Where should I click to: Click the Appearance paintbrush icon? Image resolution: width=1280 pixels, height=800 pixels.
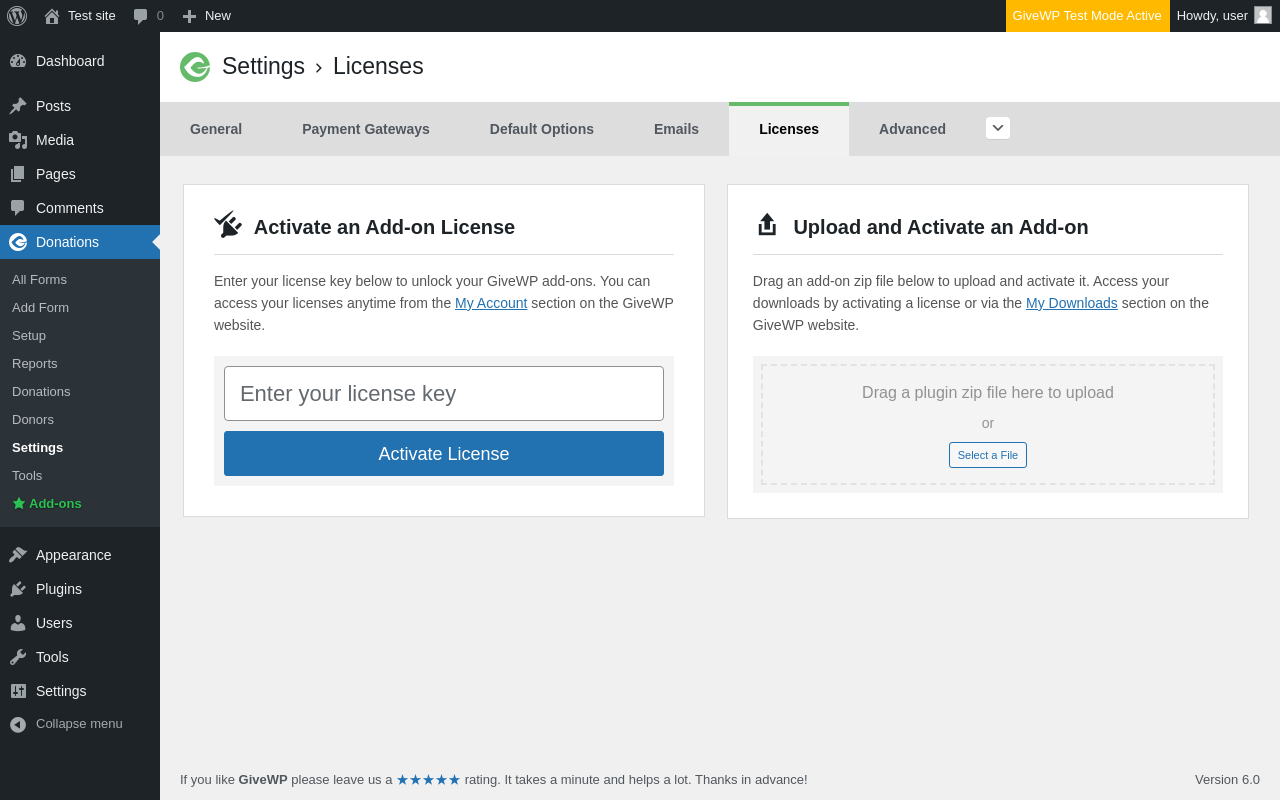(x=18, y=555)
